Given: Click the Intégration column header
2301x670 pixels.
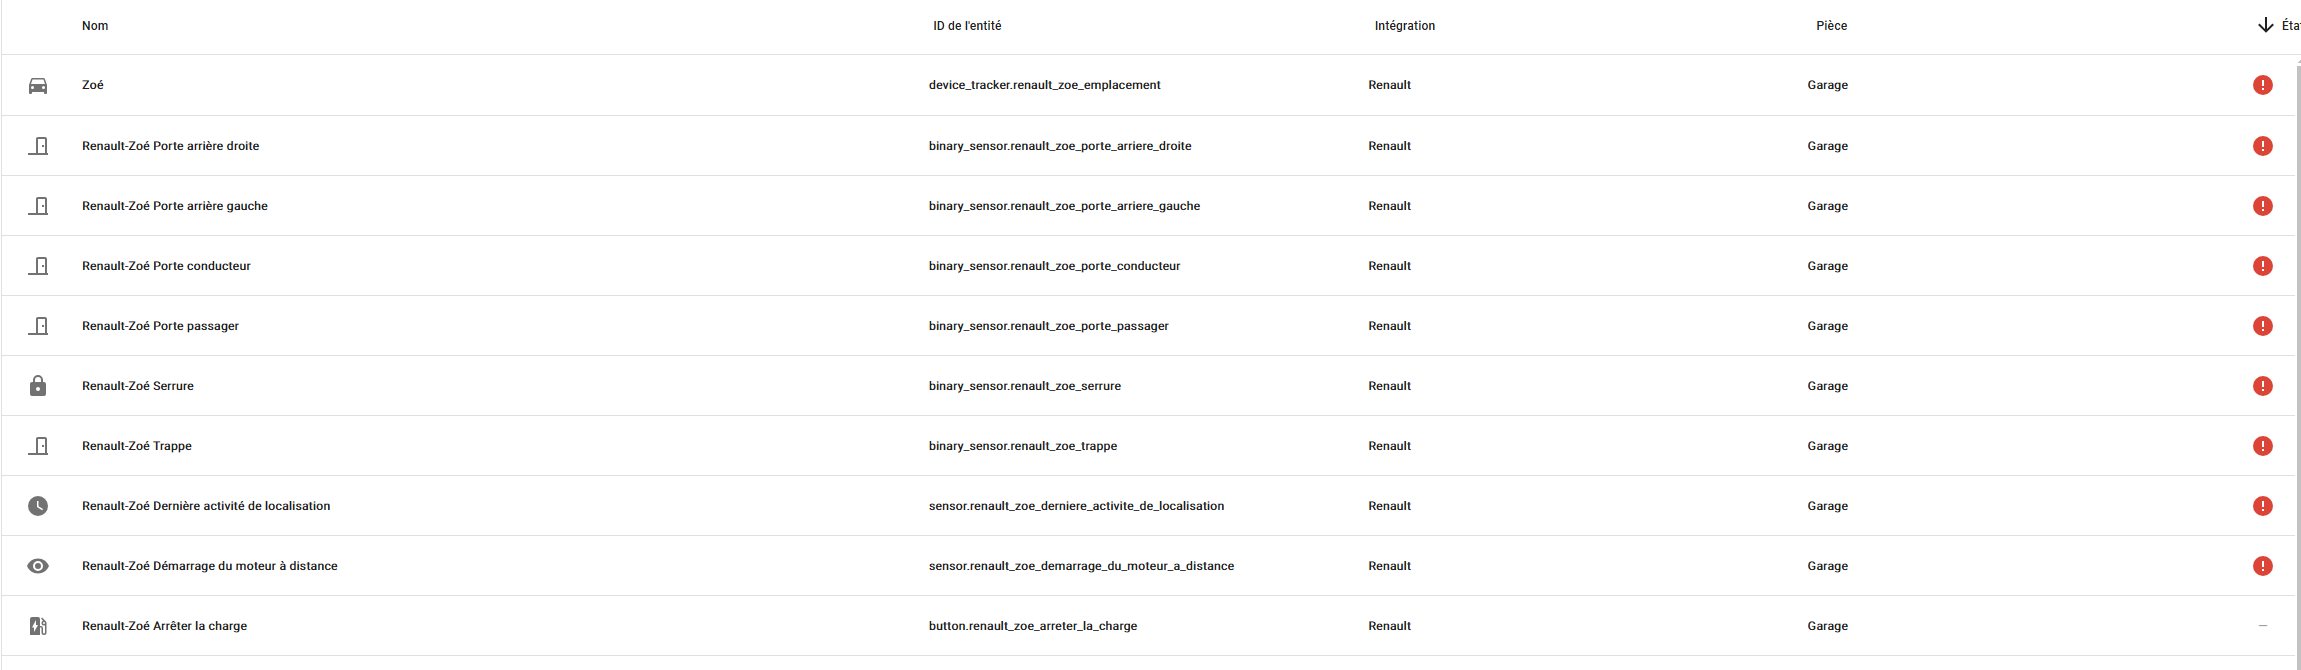Looking at the screenshot, I should tap(1404, 26).
